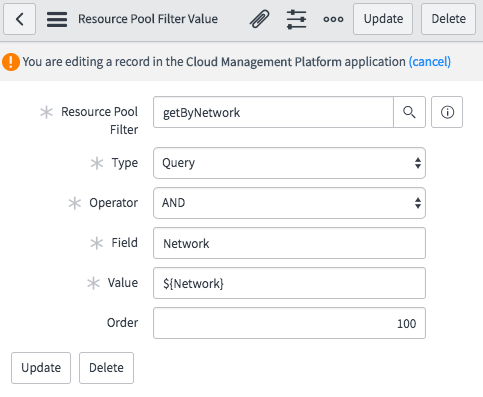Click the Operator field label

point(113,203)
